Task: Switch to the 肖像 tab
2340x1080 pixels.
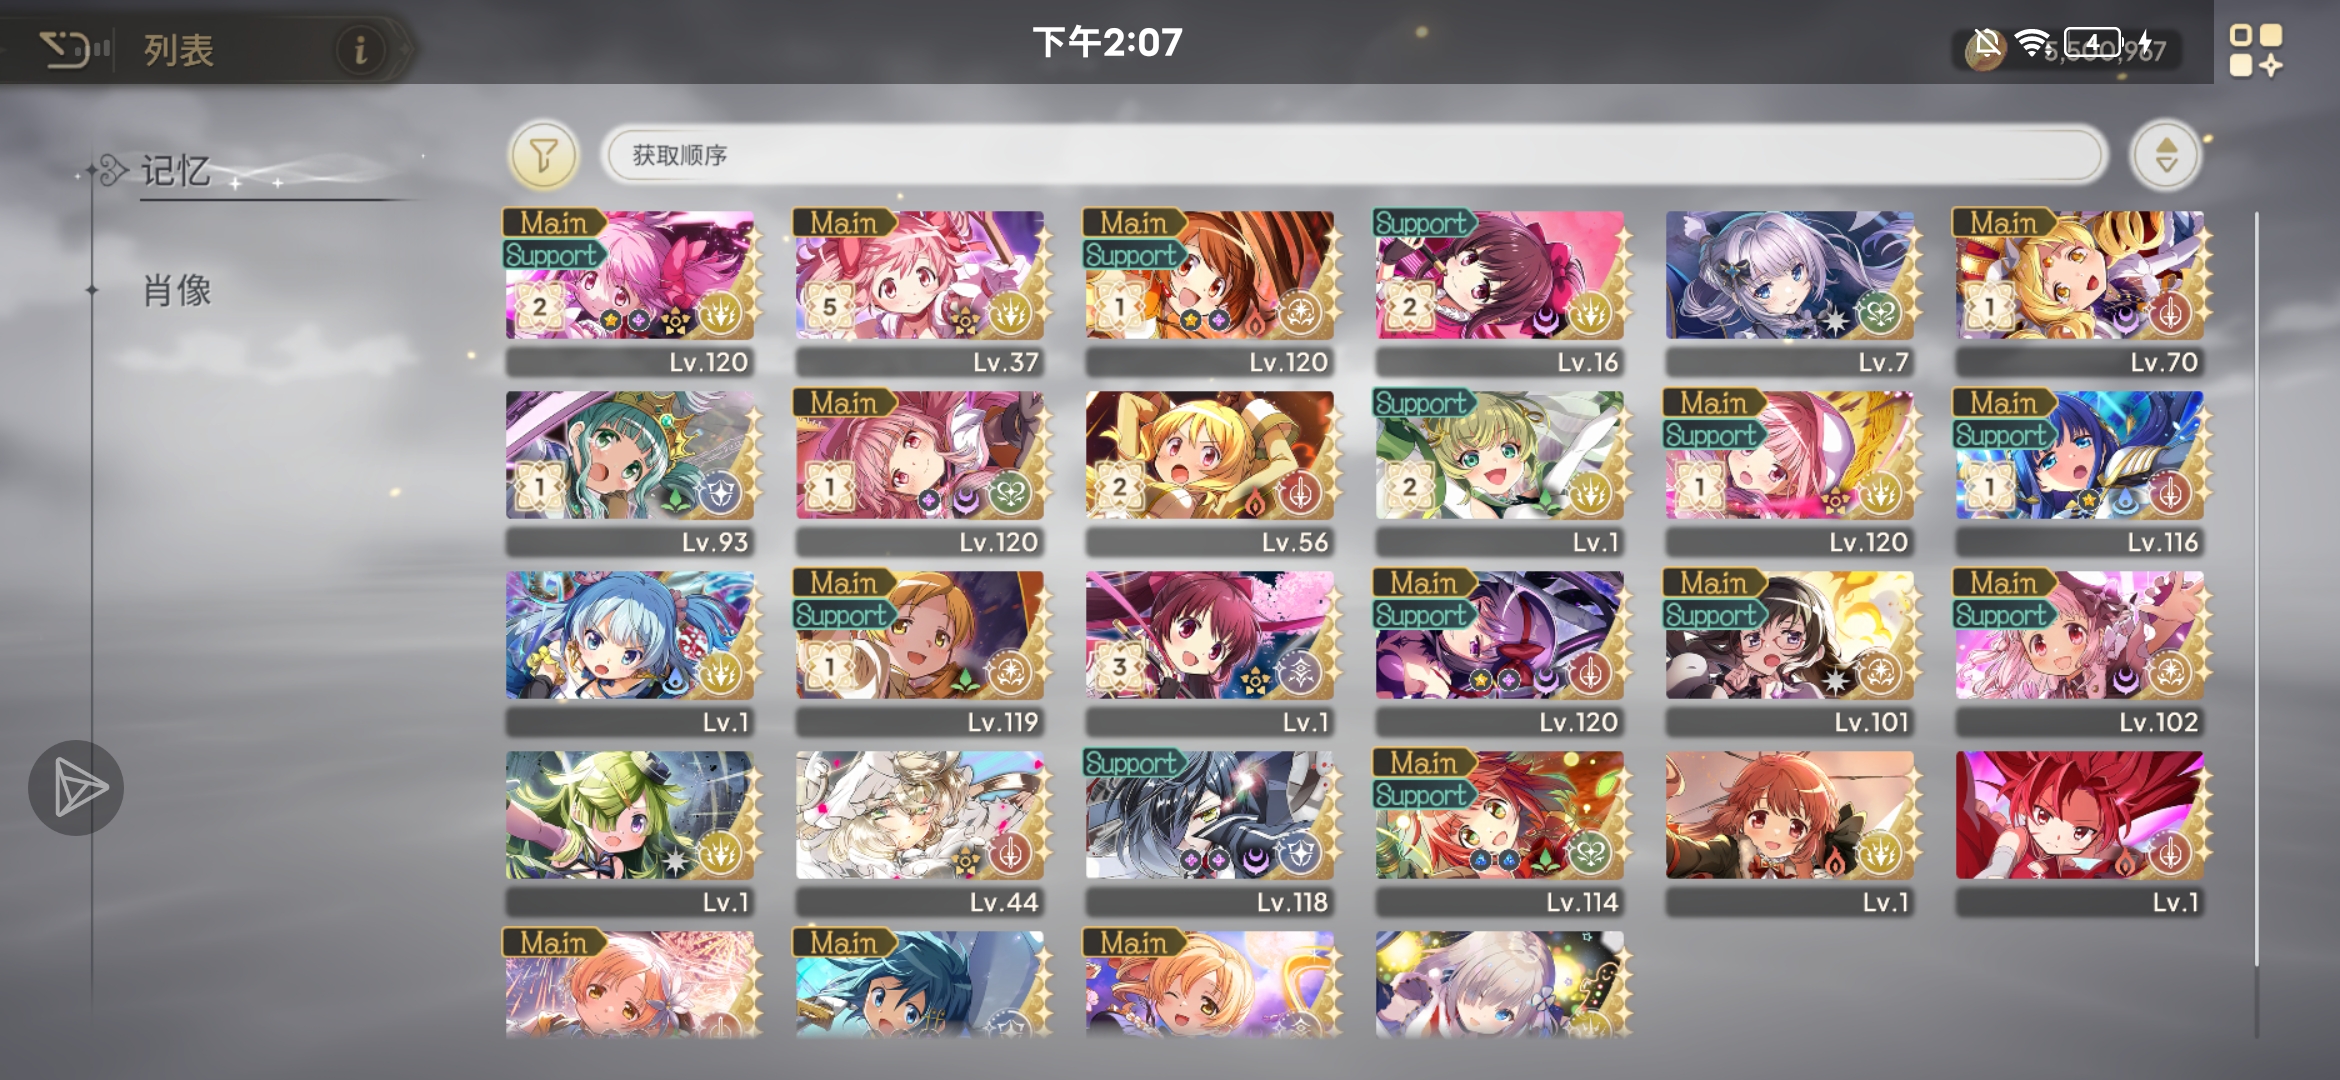Action: tap(177, 291)
